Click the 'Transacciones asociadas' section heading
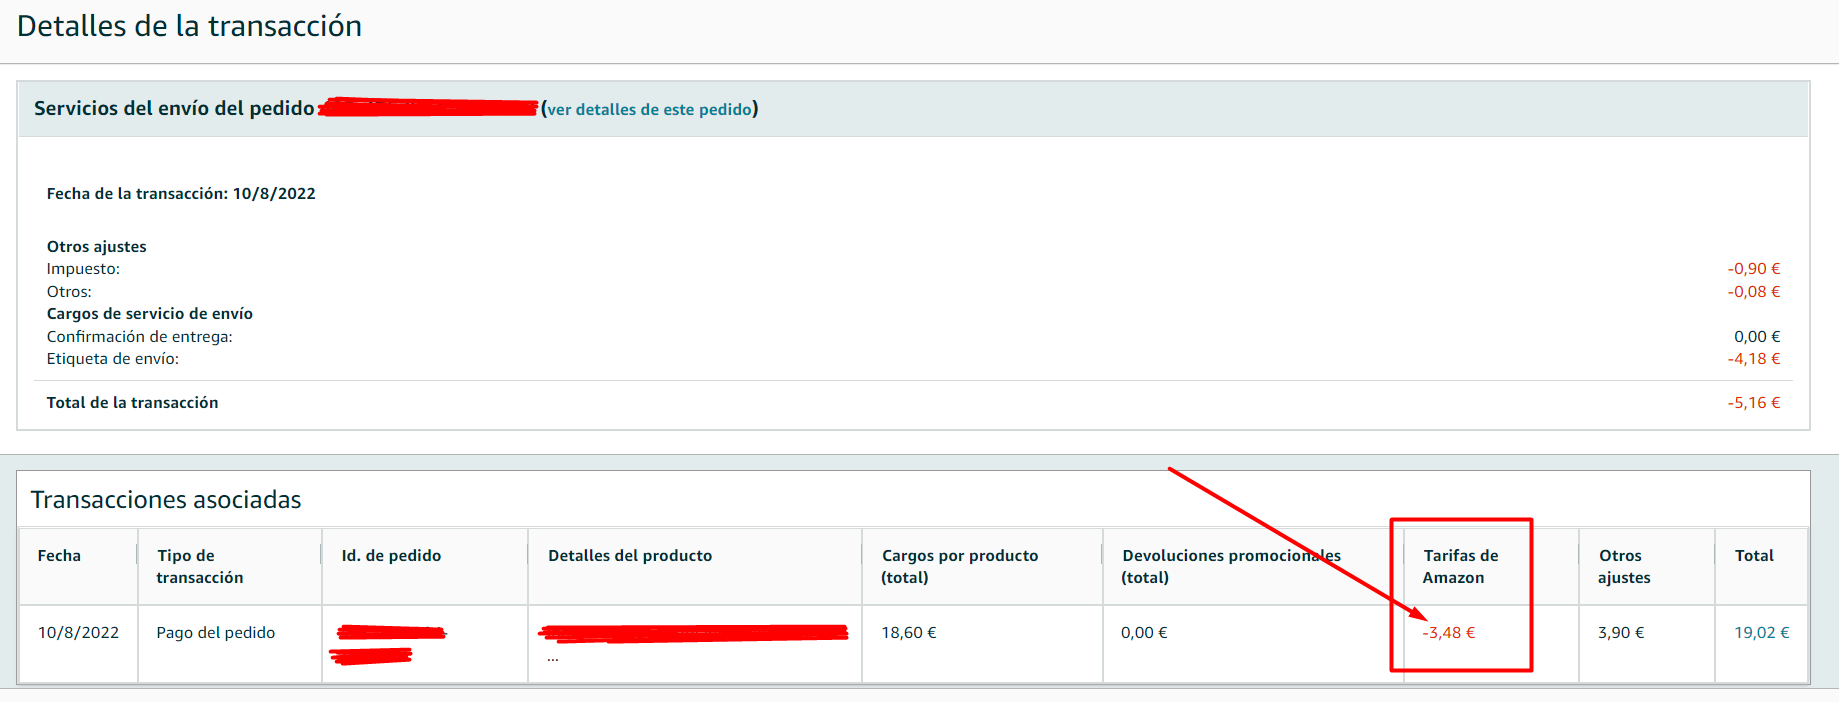The image size is (1839, 702). coord(166,499)
